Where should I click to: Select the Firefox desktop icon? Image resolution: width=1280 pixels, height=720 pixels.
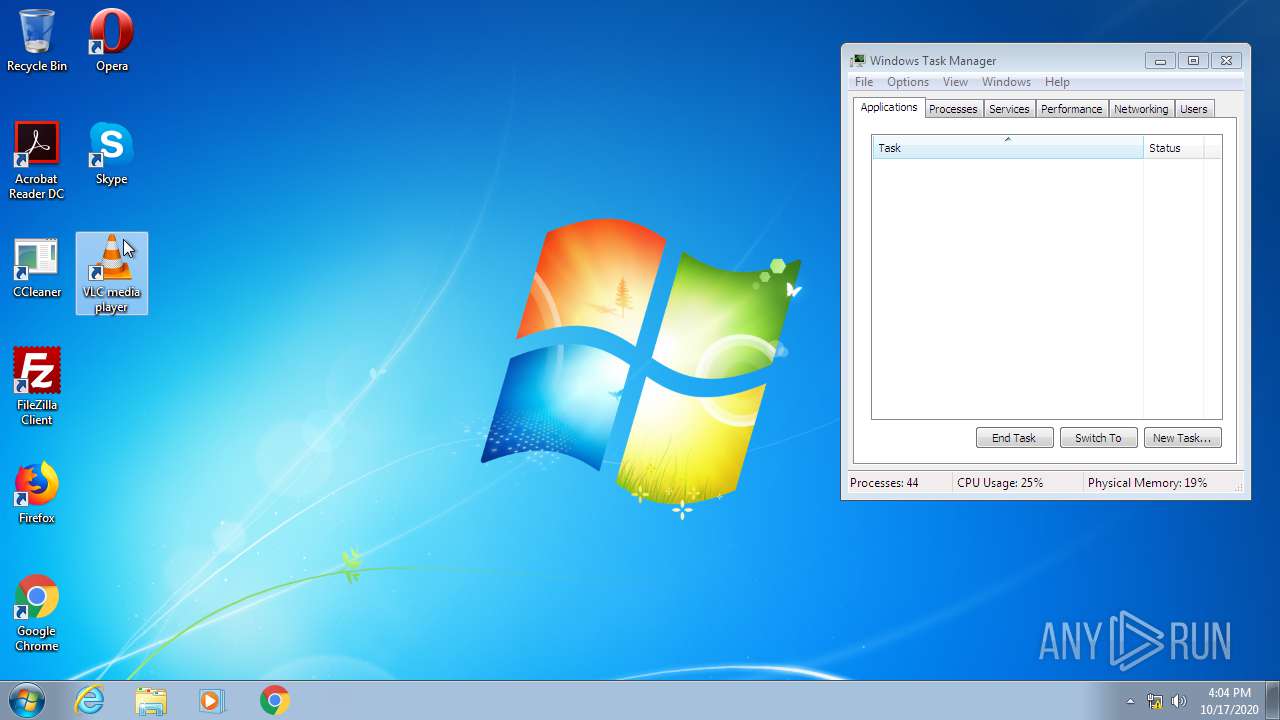[37, 494]
